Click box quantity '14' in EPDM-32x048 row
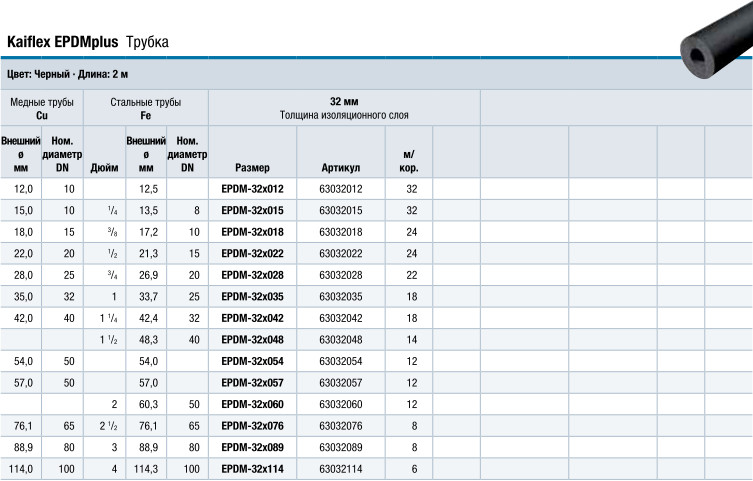The height and width of the screenshot is (481, 753). pyautogui.click(x=412, y=340)
